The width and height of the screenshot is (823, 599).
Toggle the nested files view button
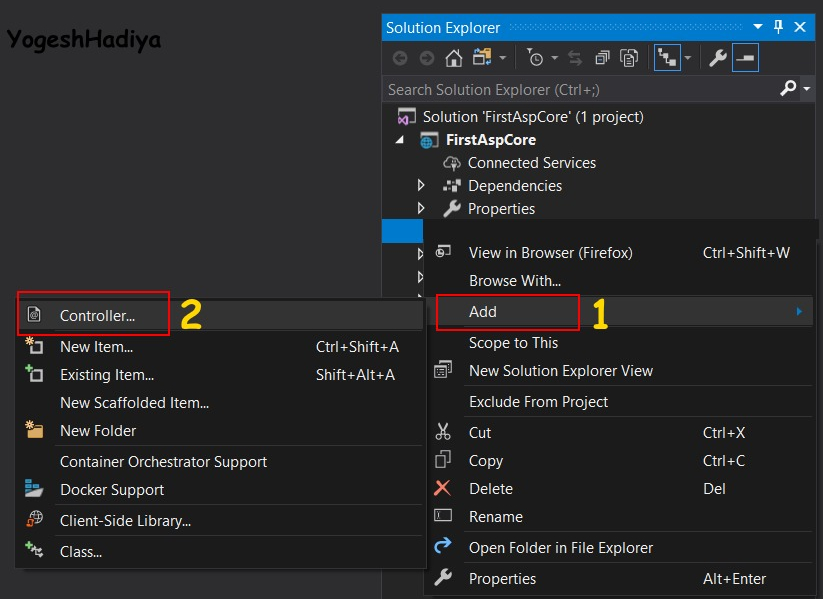click(667, 58)
